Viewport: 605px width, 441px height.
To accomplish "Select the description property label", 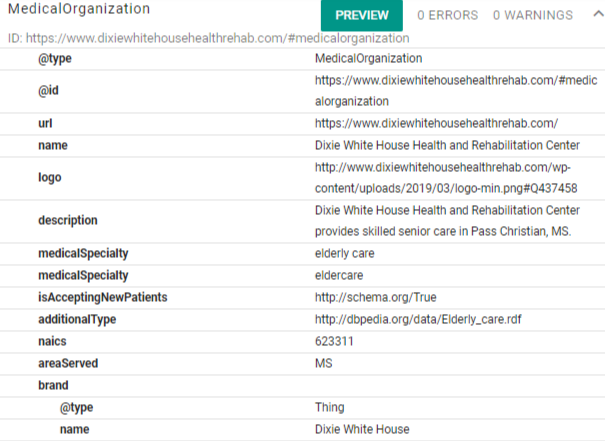I will click(x=68, y=220).
